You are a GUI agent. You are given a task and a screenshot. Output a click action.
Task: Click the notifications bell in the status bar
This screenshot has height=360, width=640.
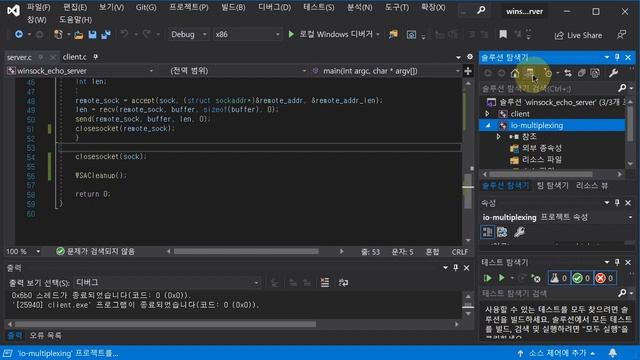[613, 353]
